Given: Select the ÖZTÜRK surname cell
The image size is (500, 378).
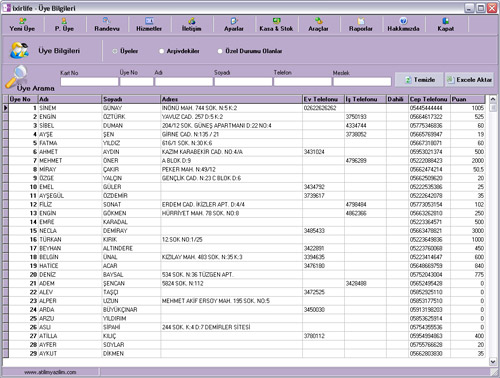Looking at the screenshot, I should [x=131, y=117].
